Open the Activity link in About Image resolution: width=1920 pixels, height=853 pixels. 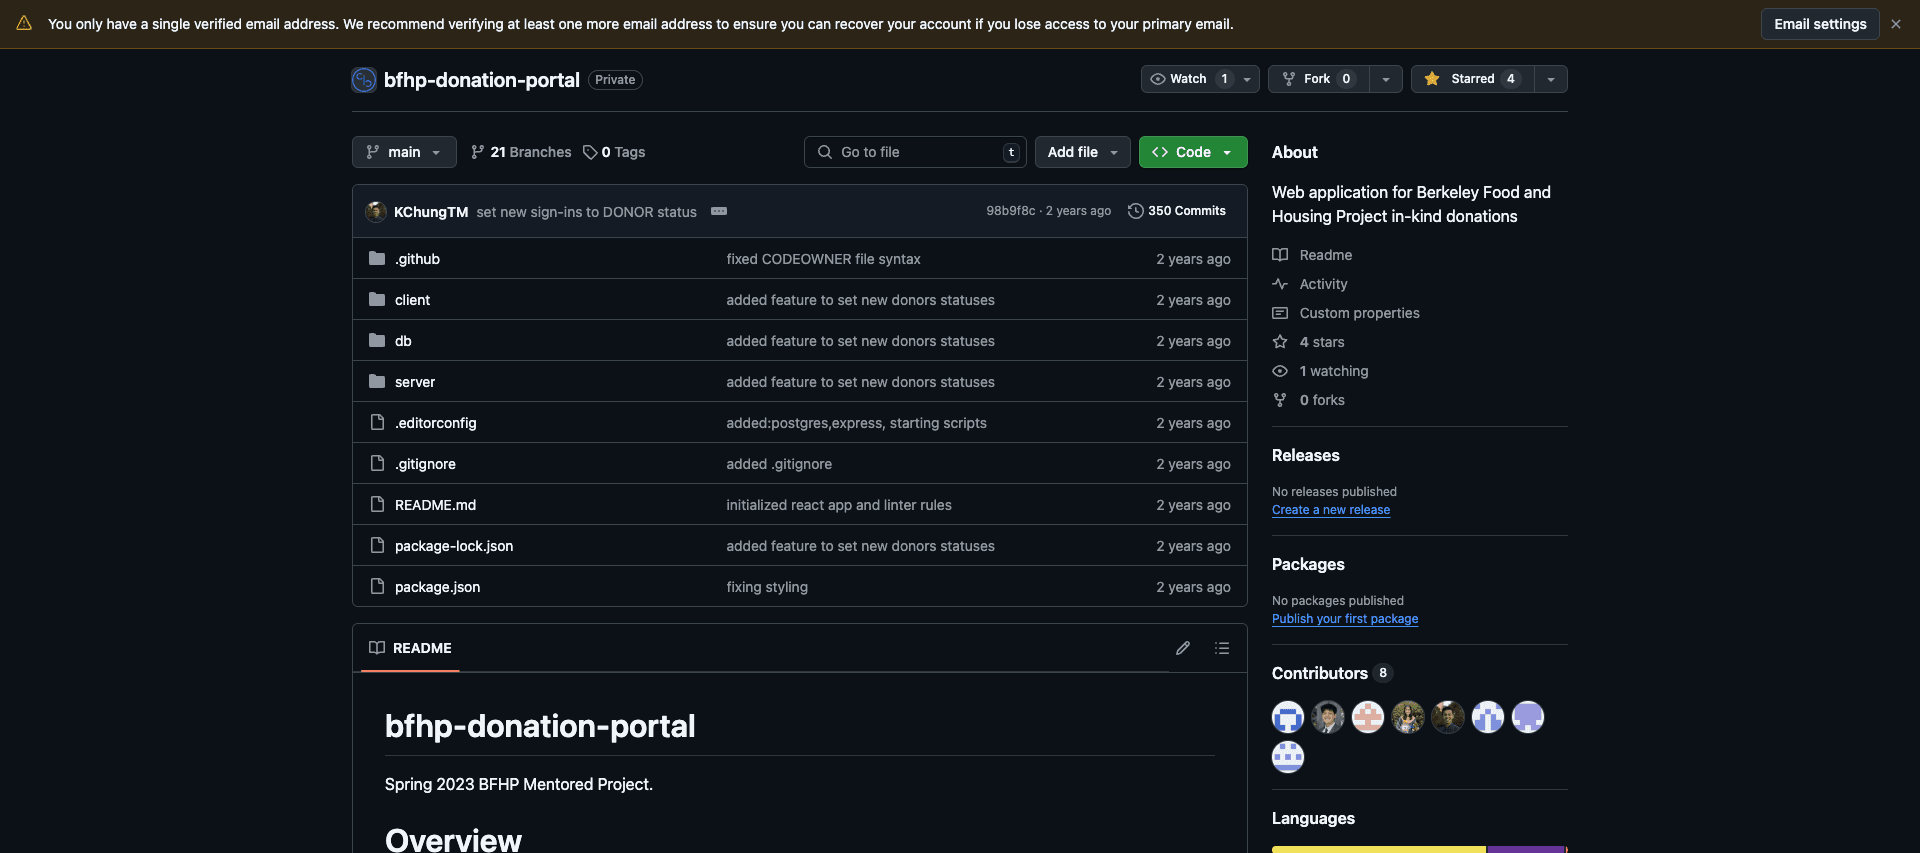1323,284
